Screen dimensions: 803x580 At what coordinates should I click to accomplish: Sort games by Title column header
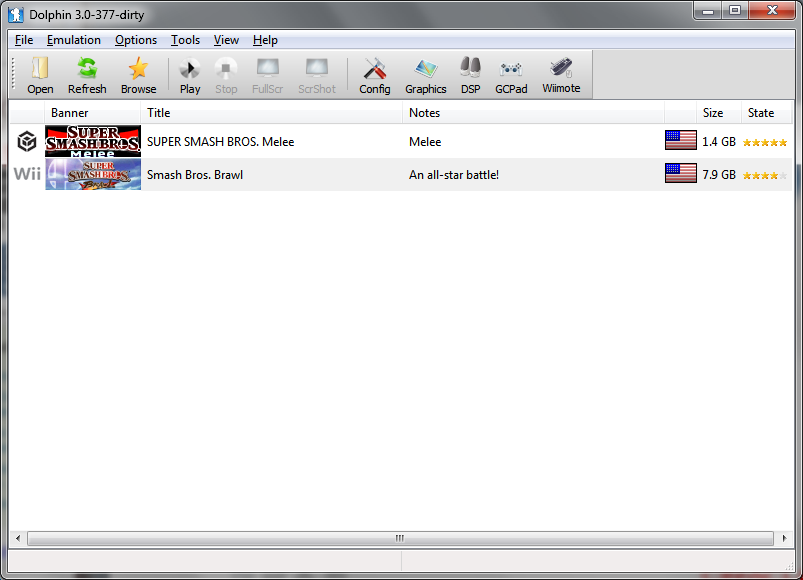[272, 113]
